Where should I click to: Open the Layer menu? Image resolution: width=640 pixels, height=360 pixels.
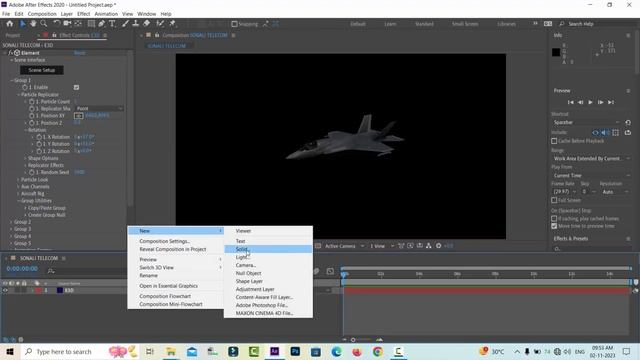[67, 14]
